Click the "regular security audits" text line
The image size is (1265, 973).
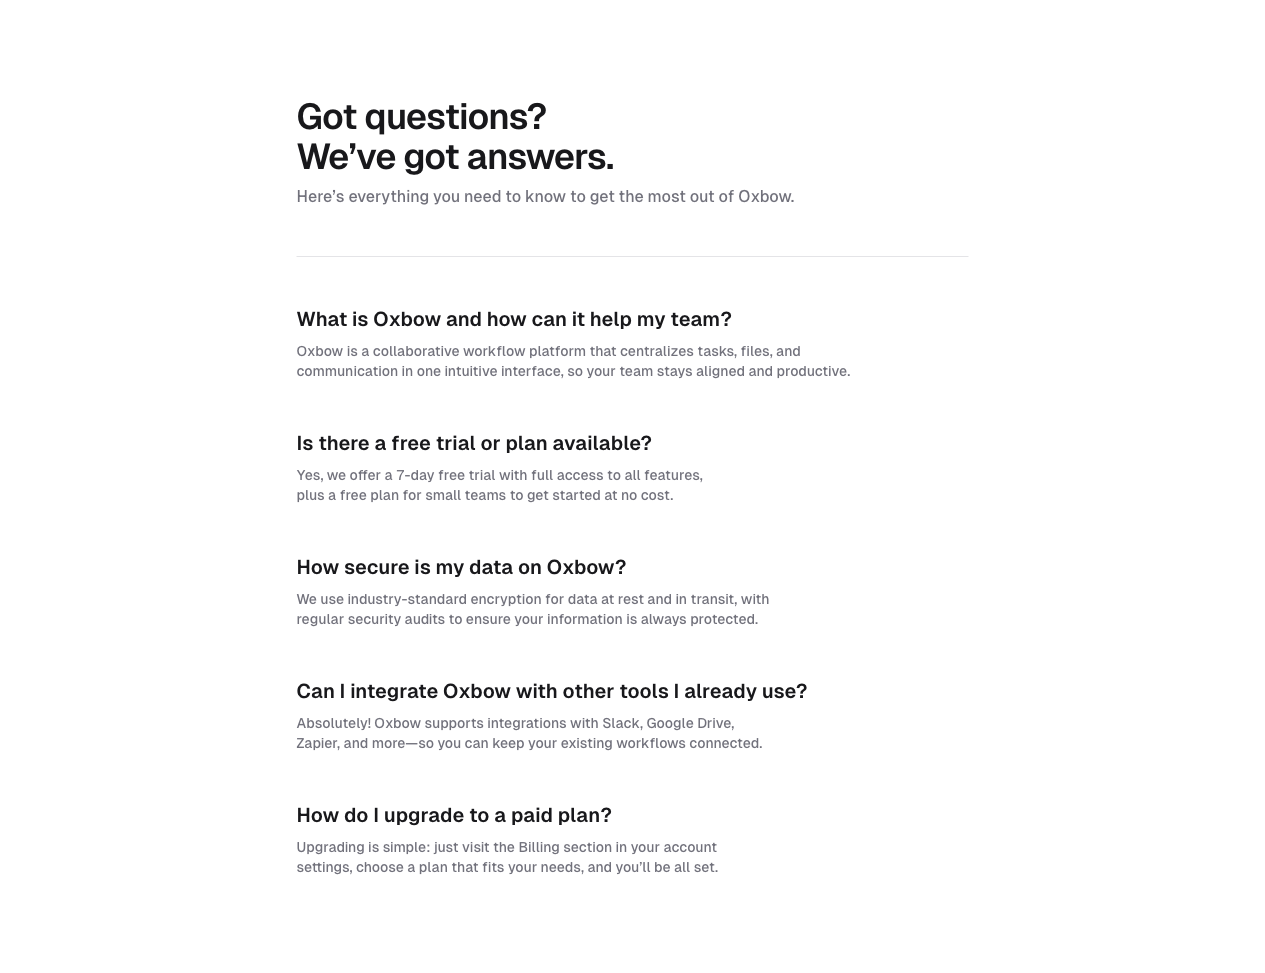527,619
